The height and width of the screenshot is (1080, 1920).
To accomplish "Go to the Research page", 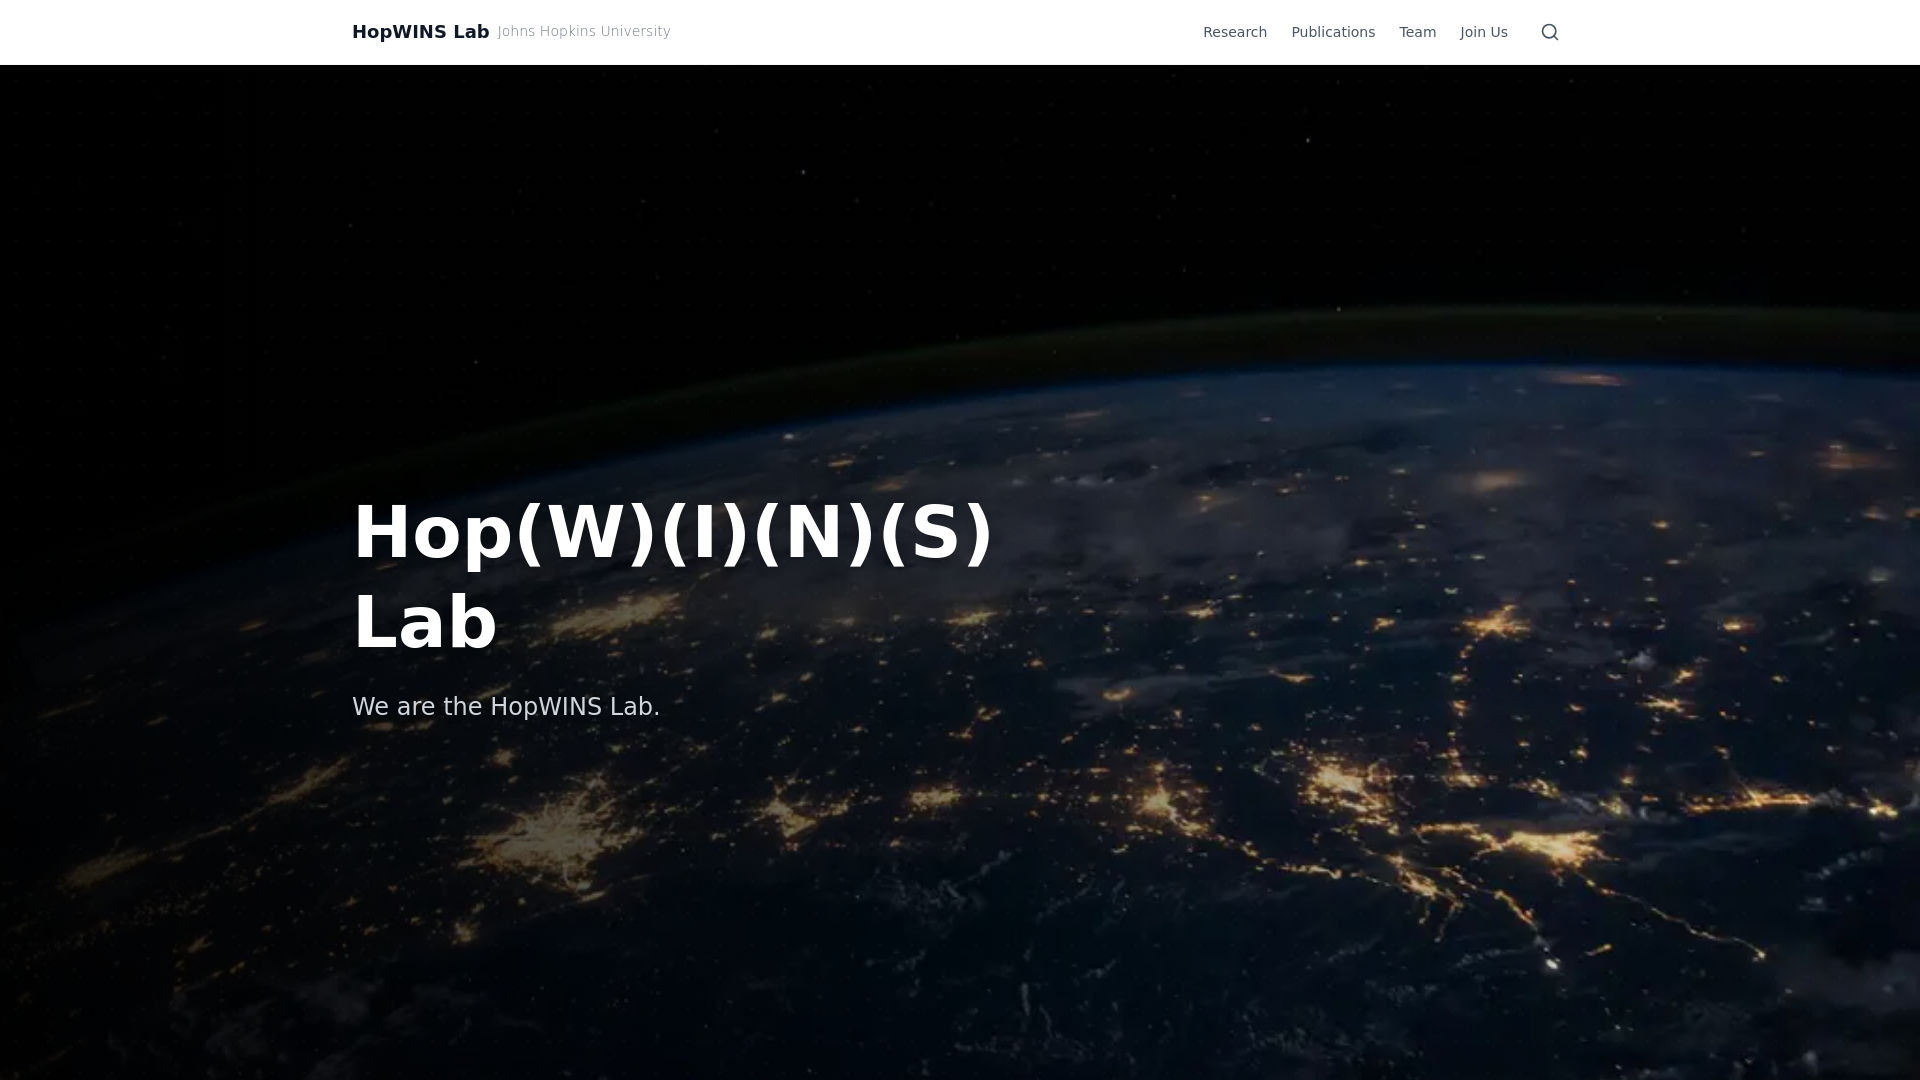I will click(1235, 32).
